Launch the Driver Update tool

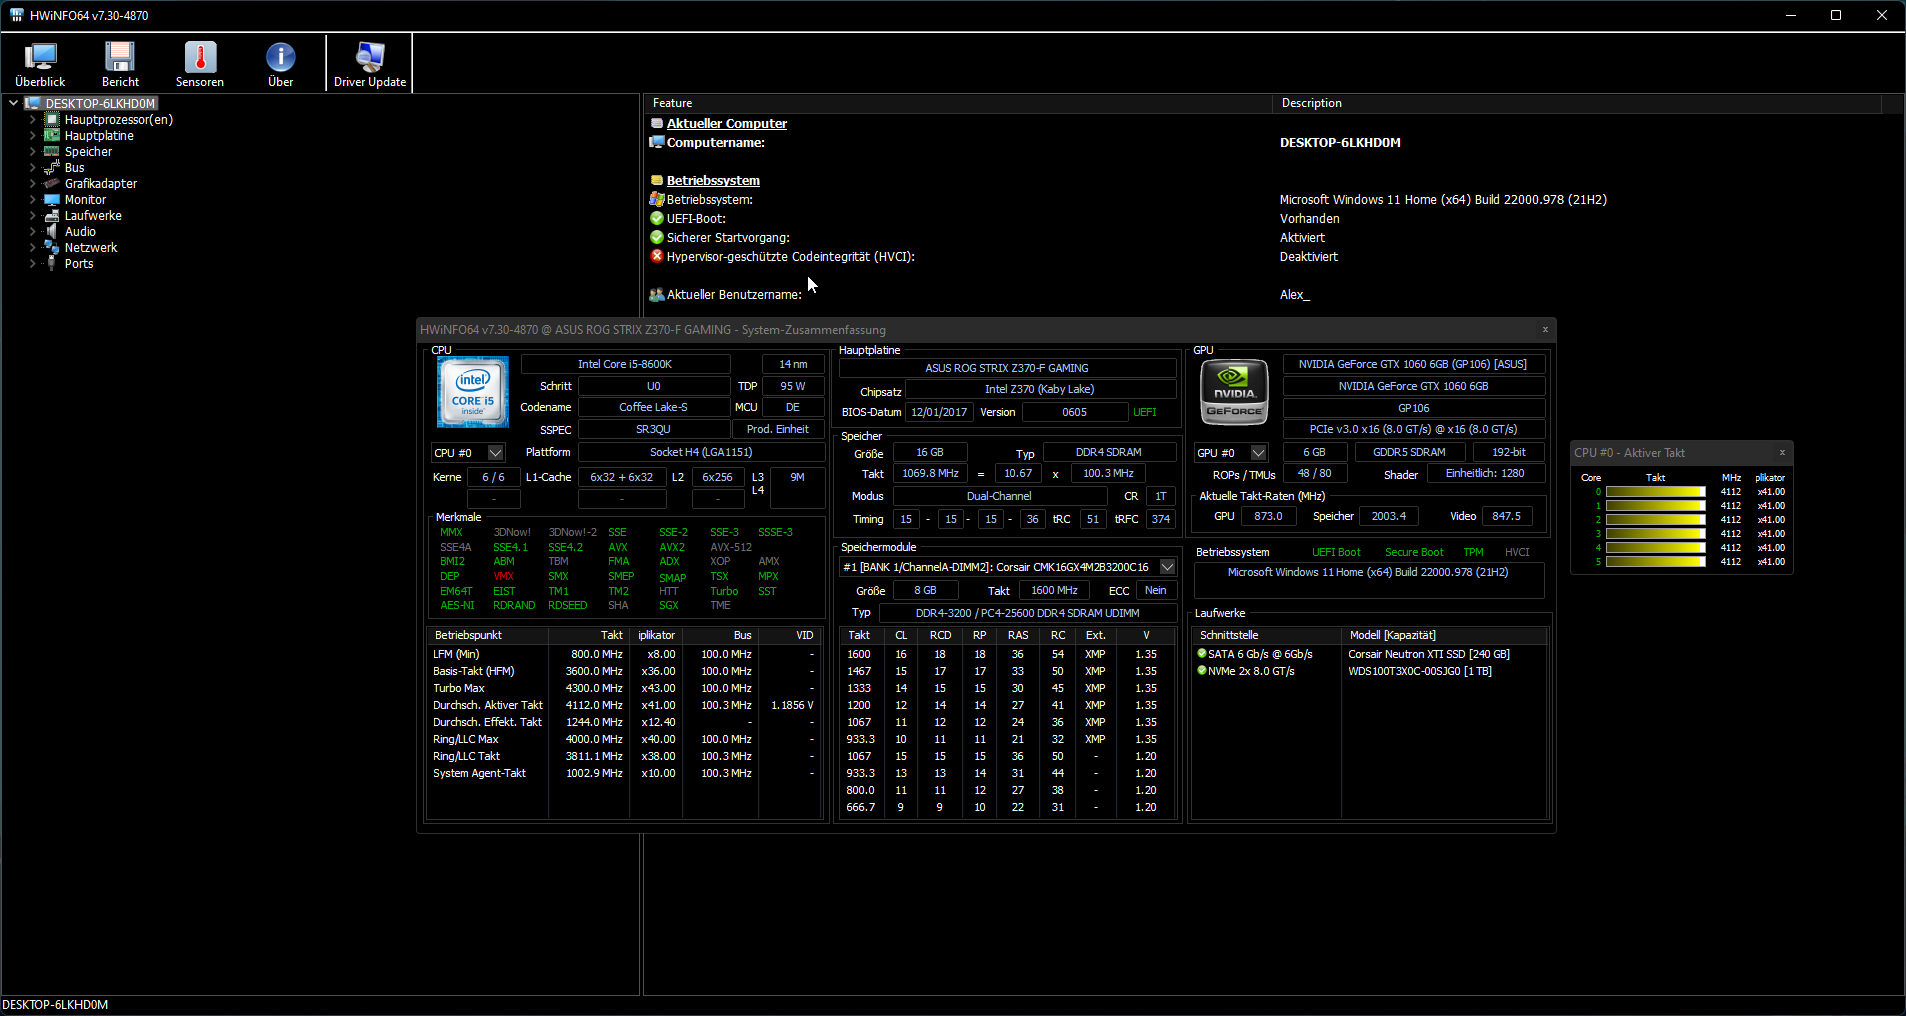coord(370,65)
